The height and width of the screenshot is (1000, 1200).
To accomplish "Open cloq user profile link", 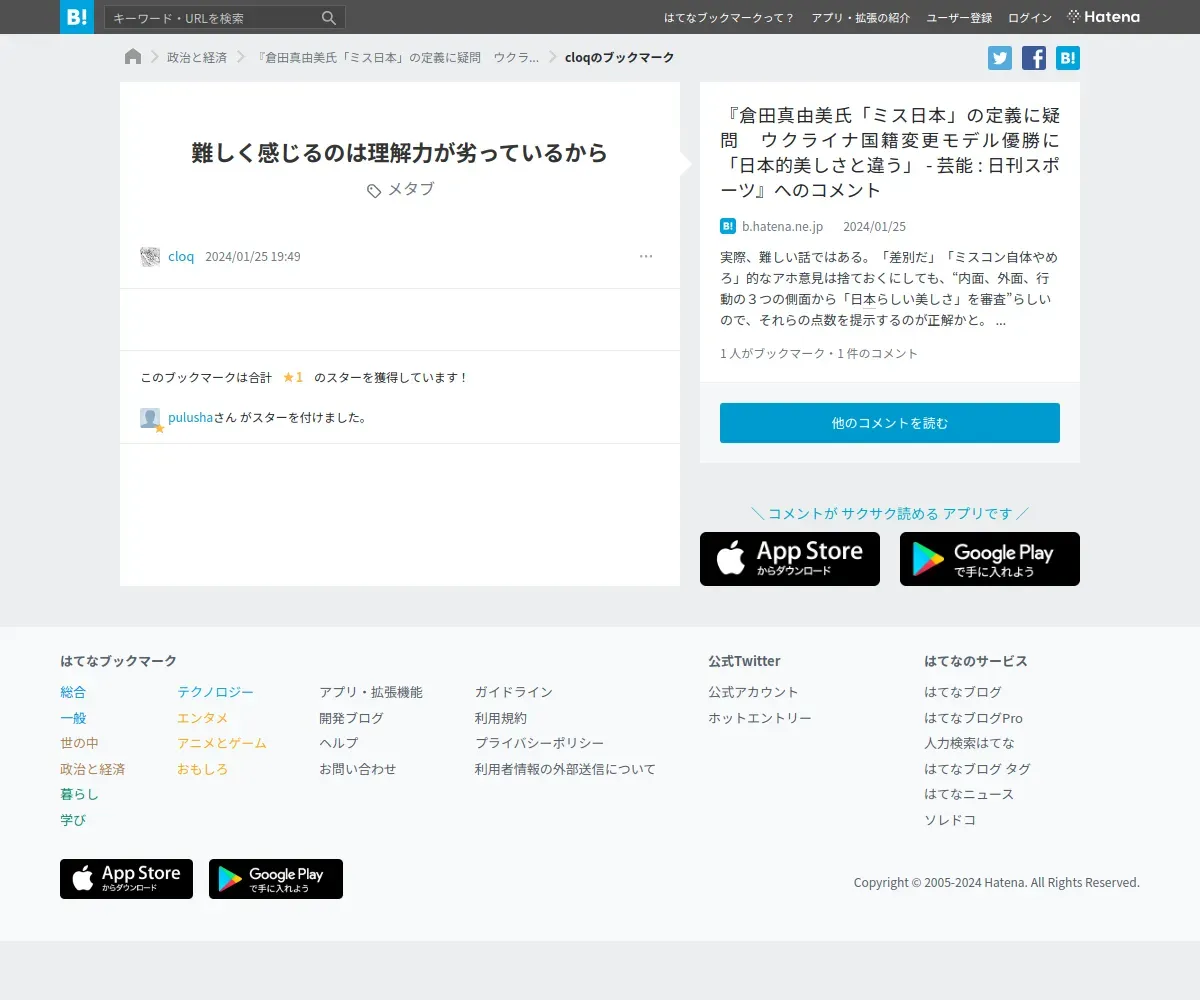I will click(181, 257).
